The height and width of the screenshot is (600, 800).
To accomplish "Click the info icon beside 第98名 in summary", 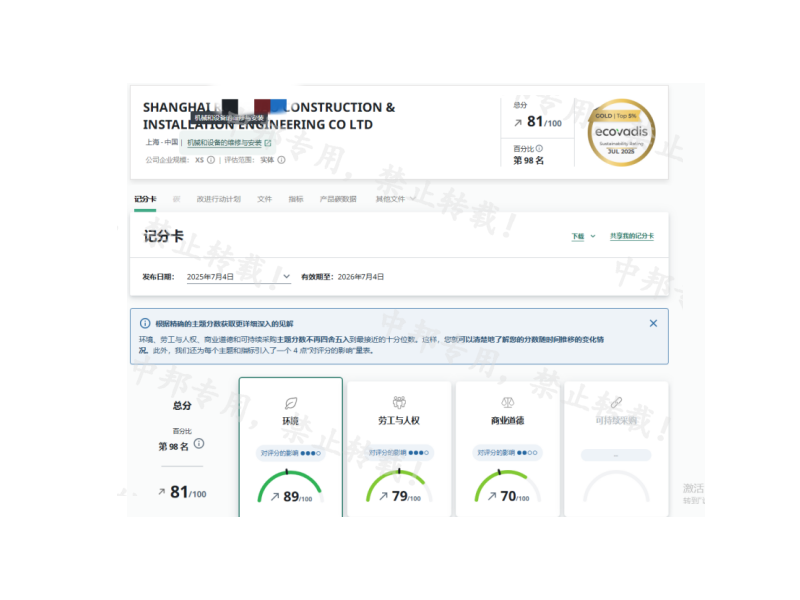I will (x=199, y=444).
